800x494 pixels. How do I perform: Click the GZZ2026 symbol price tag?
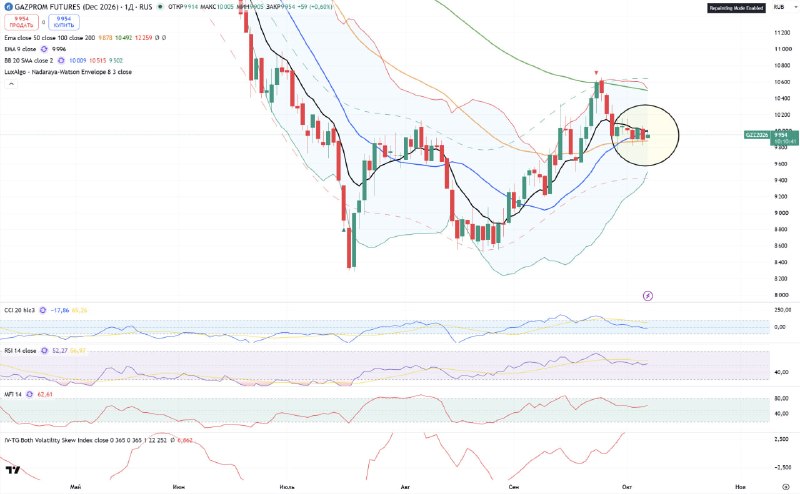click(757, 135)
